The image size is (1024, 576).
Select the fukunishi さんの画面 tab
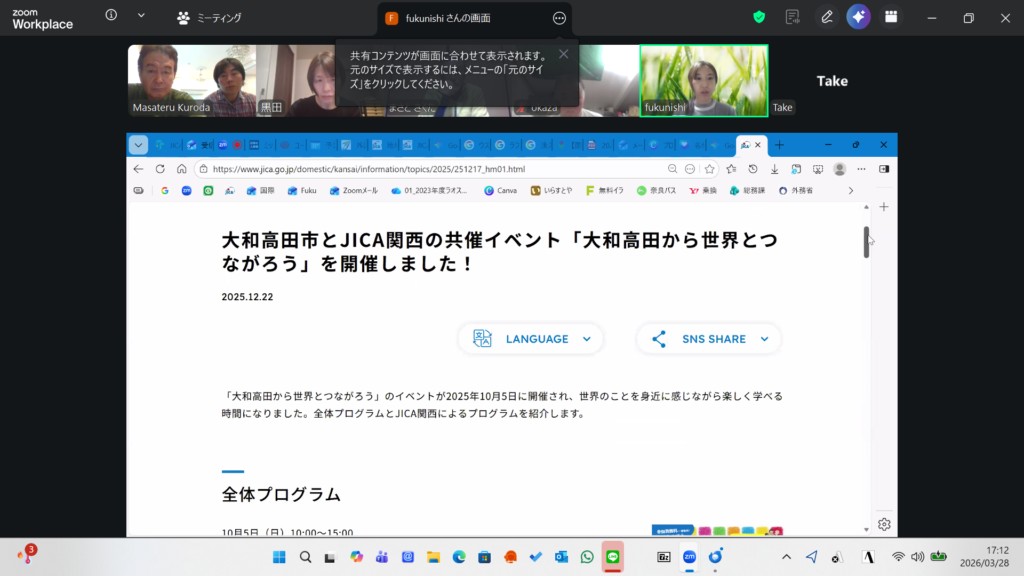[448, 18]
